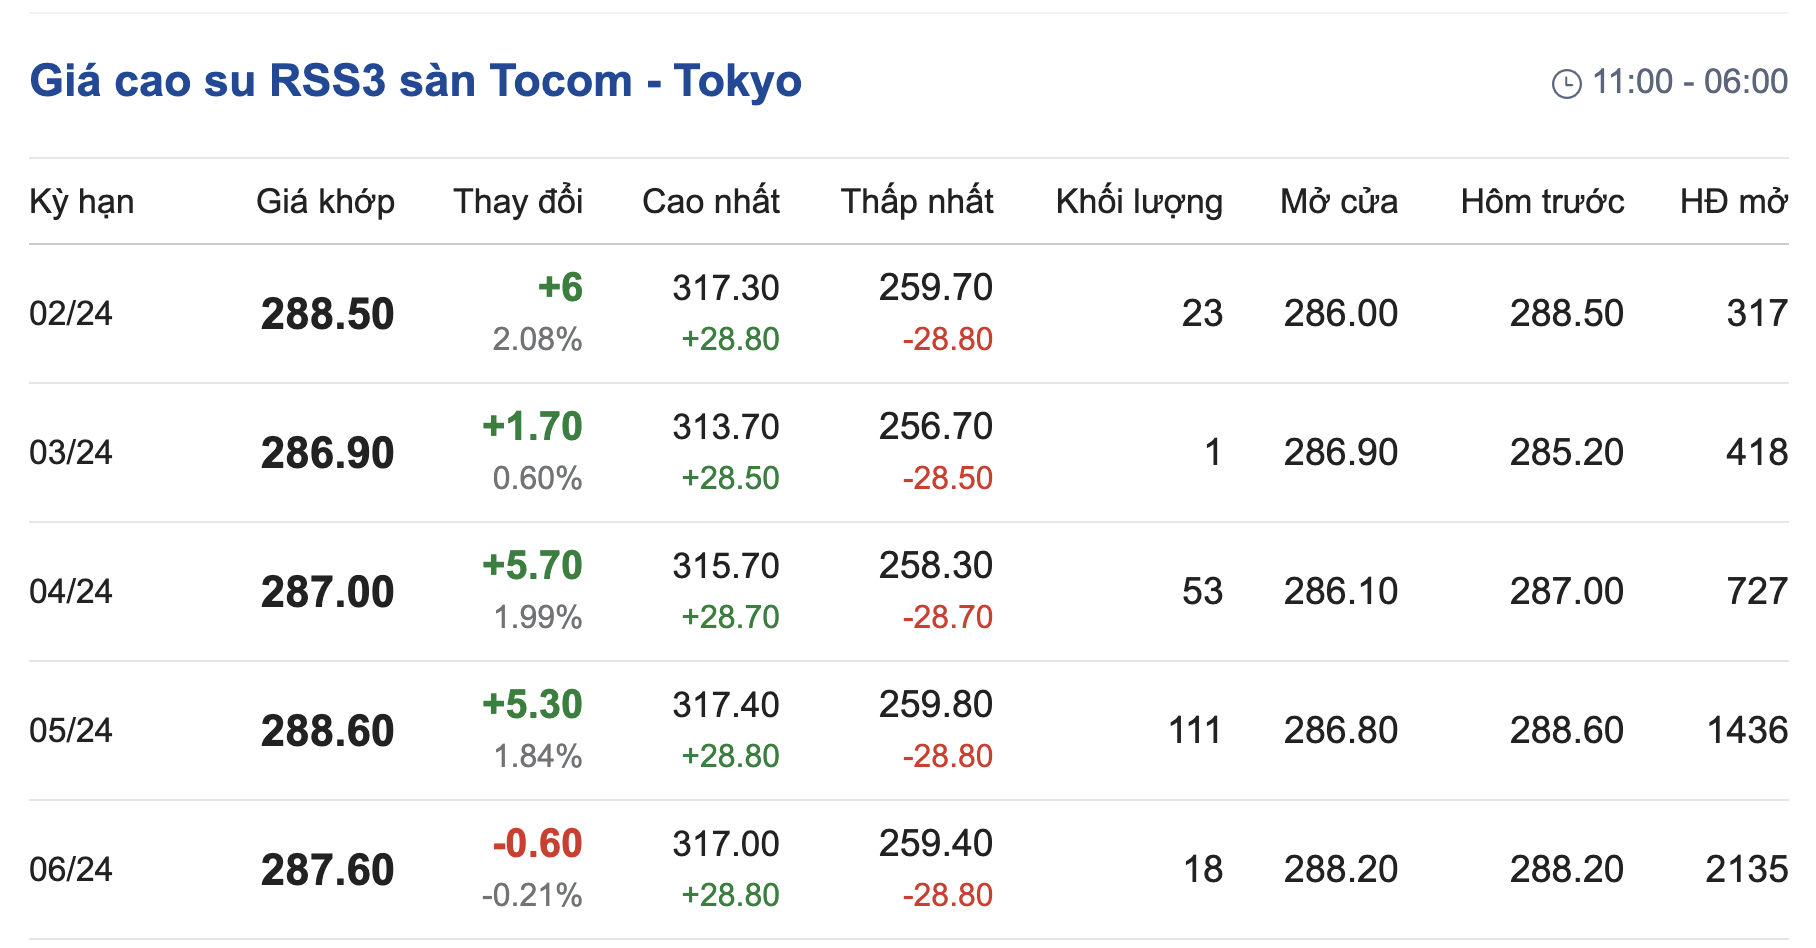The height and width of the screenshot is (948, 1816).
Task: Click the 288.50 matched price for 02/24
Action: point(327,315)
